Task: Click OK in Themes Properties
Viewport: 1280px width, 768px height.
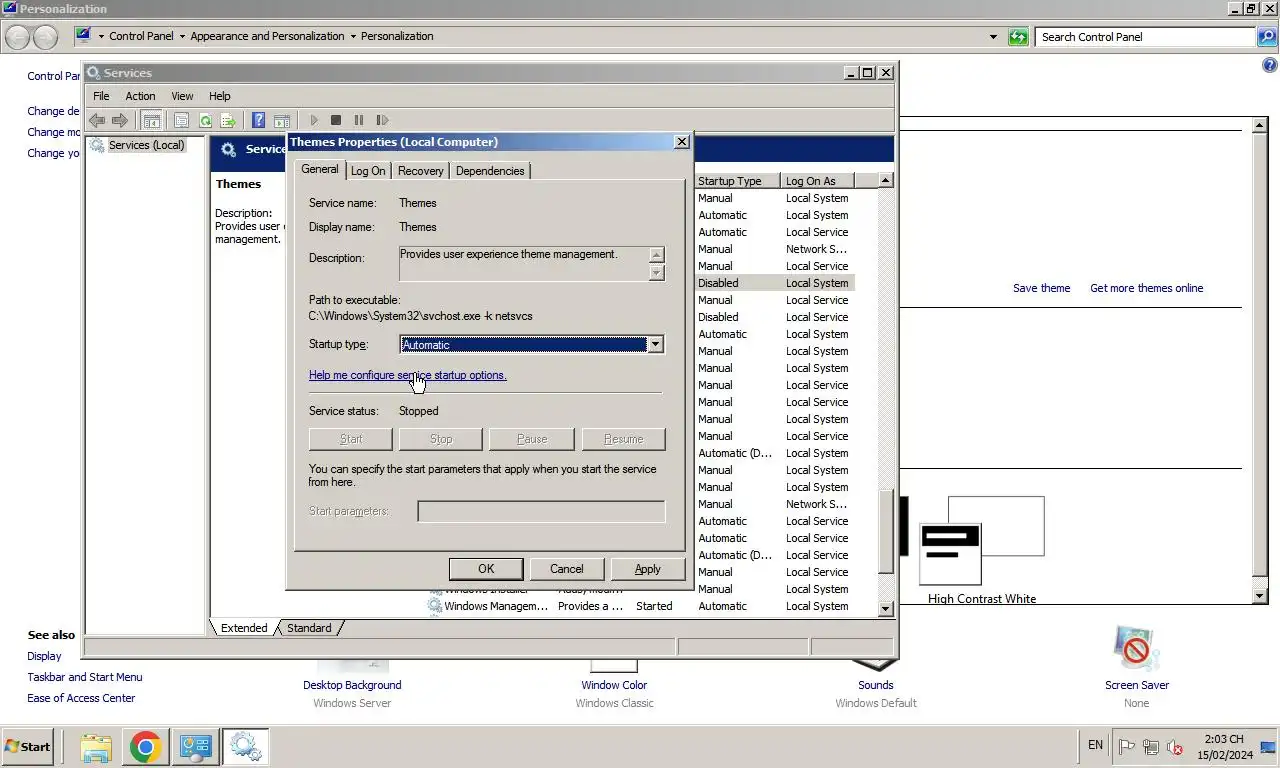Action: click(x=486, y=569)
